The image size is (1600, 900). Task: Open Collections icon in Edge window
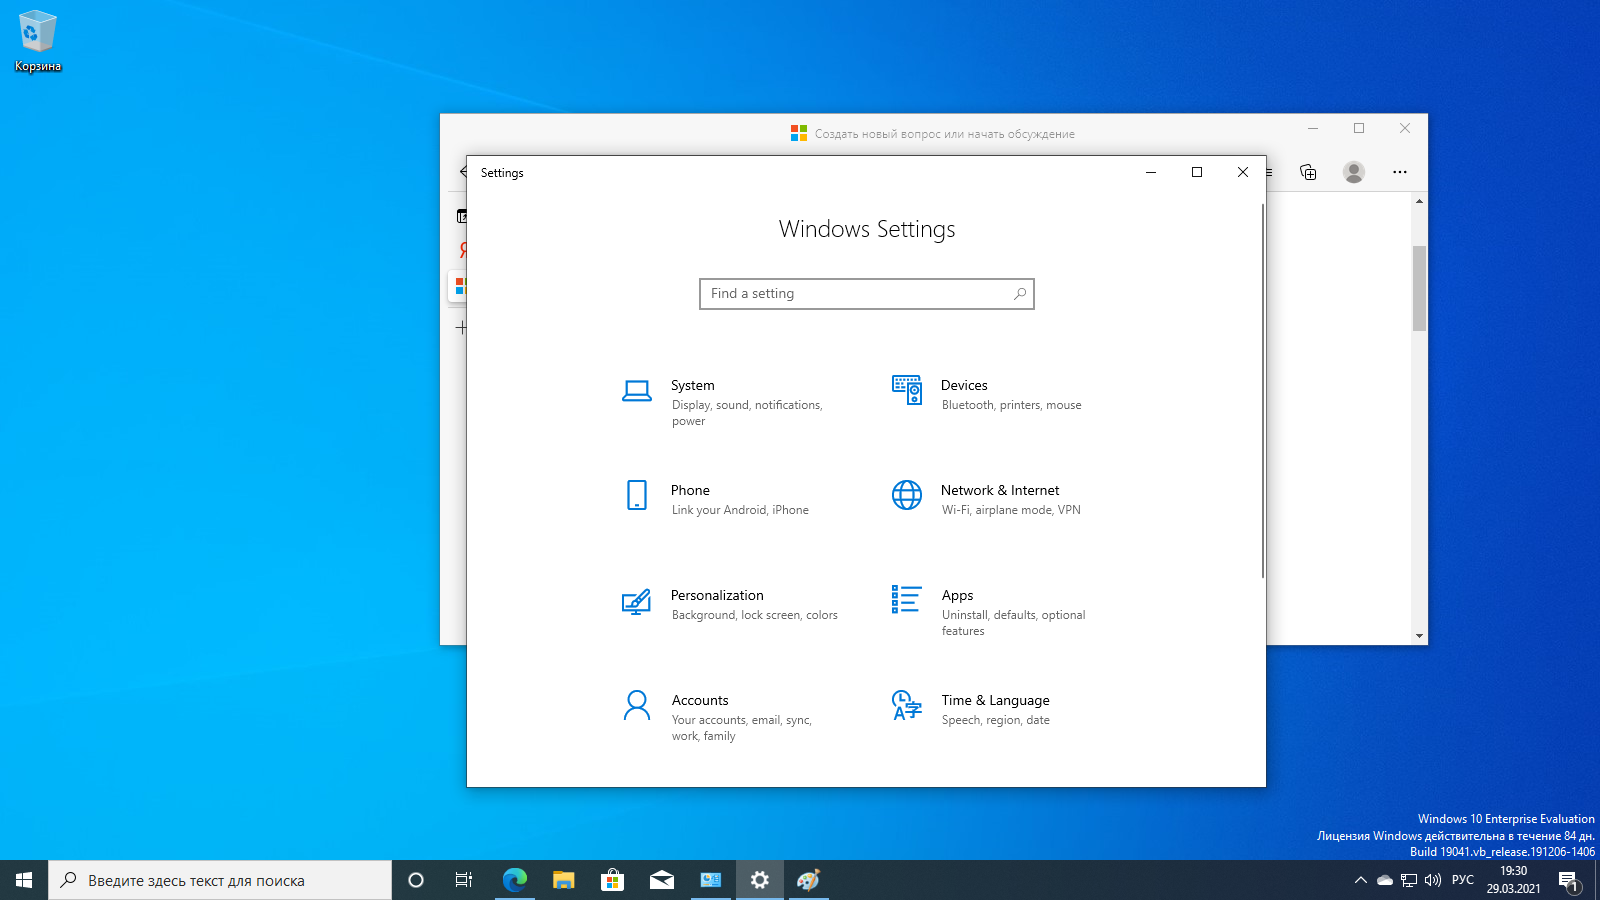point(1308,172)
